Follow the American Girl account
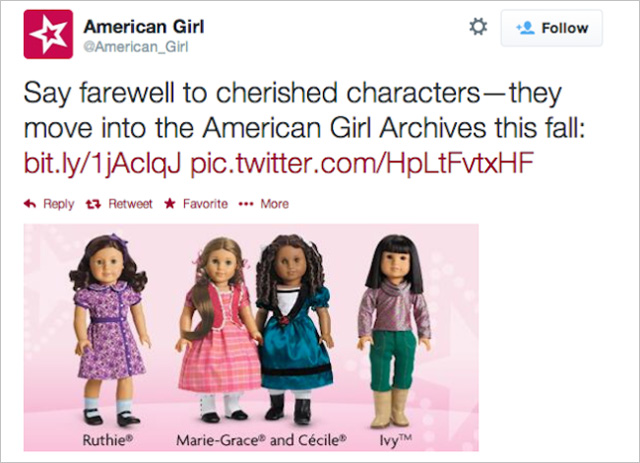Viewport: 640px width, 463px height. 552,28
